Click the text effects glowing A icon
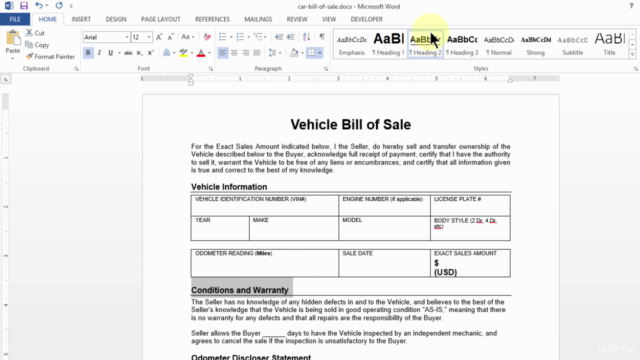 click(167, 53)
